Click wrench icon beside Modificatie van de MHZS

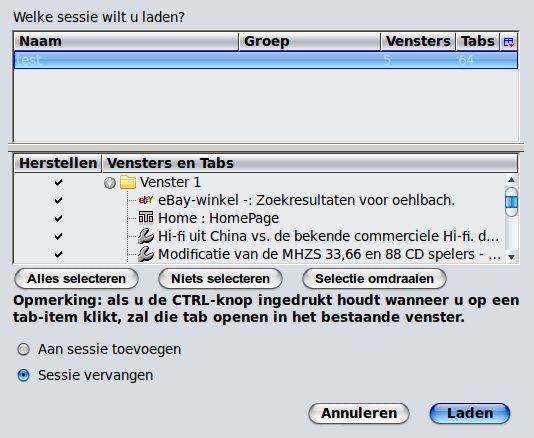coord(146,254)
